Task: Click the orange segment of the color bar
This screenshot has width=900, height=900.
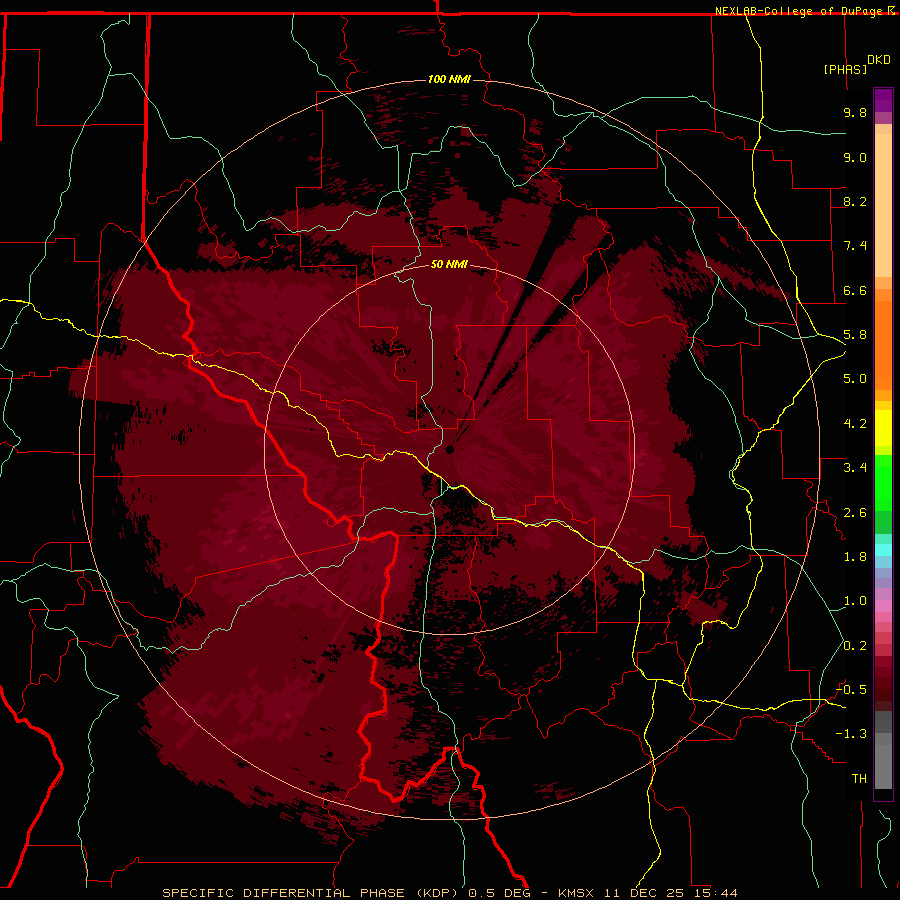Action: pos(883,344)
